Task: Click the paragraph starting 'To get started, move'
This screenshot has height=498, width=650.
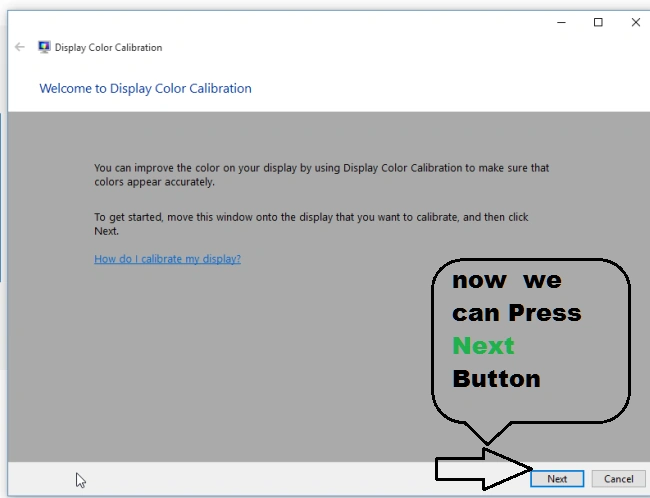Action: click(311, 224)
